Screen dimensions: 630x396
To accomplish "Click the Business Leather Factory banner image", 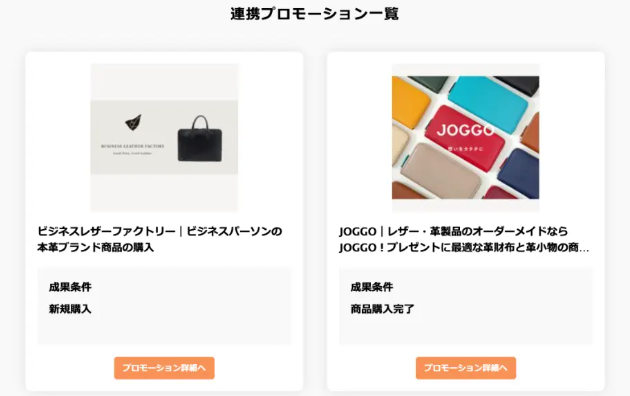I will (164, 137).
